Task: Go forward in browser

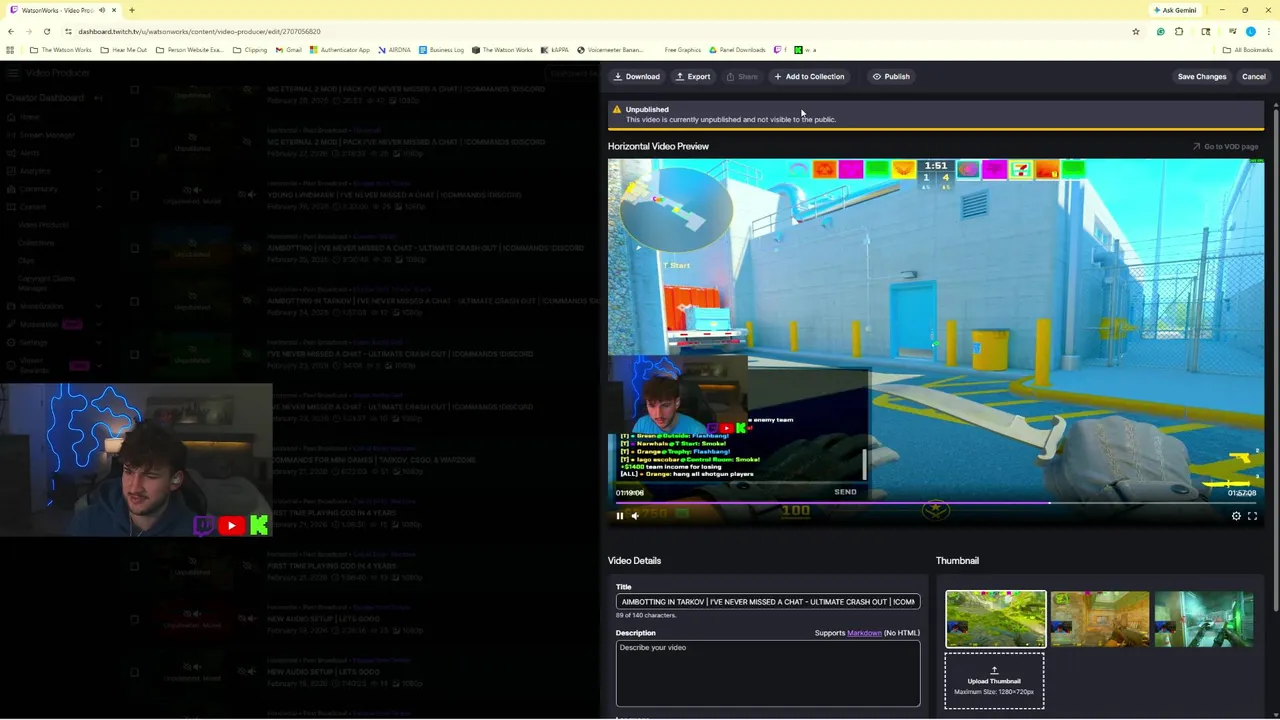Action: (28, 32)
